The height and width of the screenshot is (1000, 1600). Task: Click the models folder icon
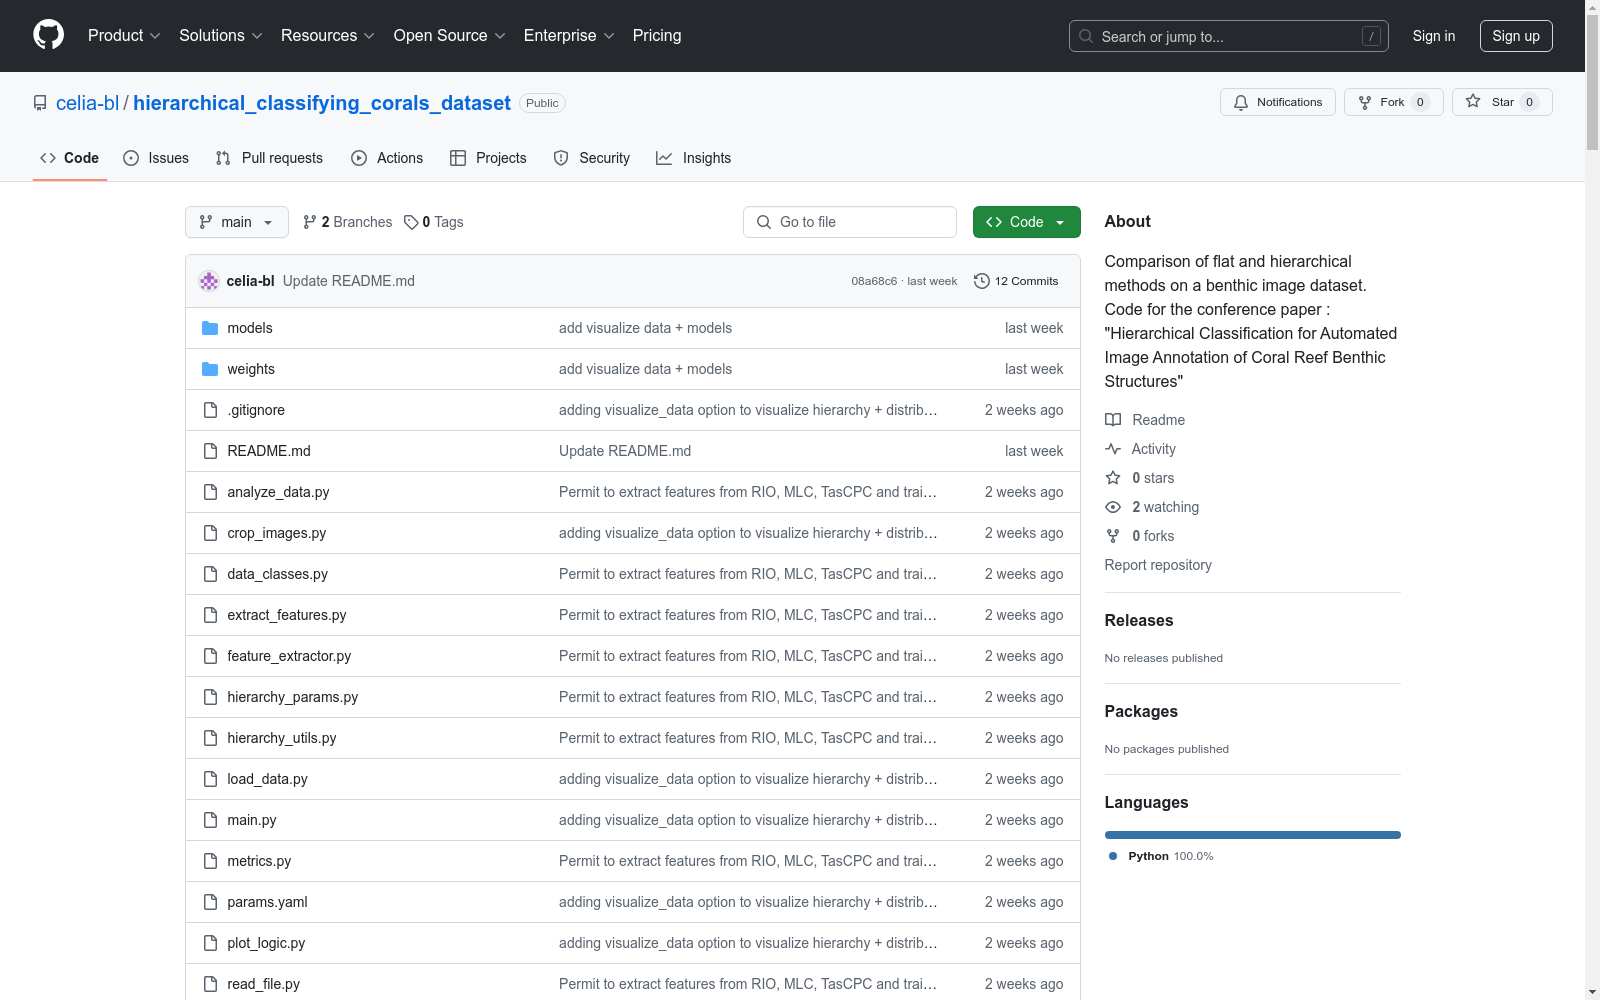tap(210, 328)
